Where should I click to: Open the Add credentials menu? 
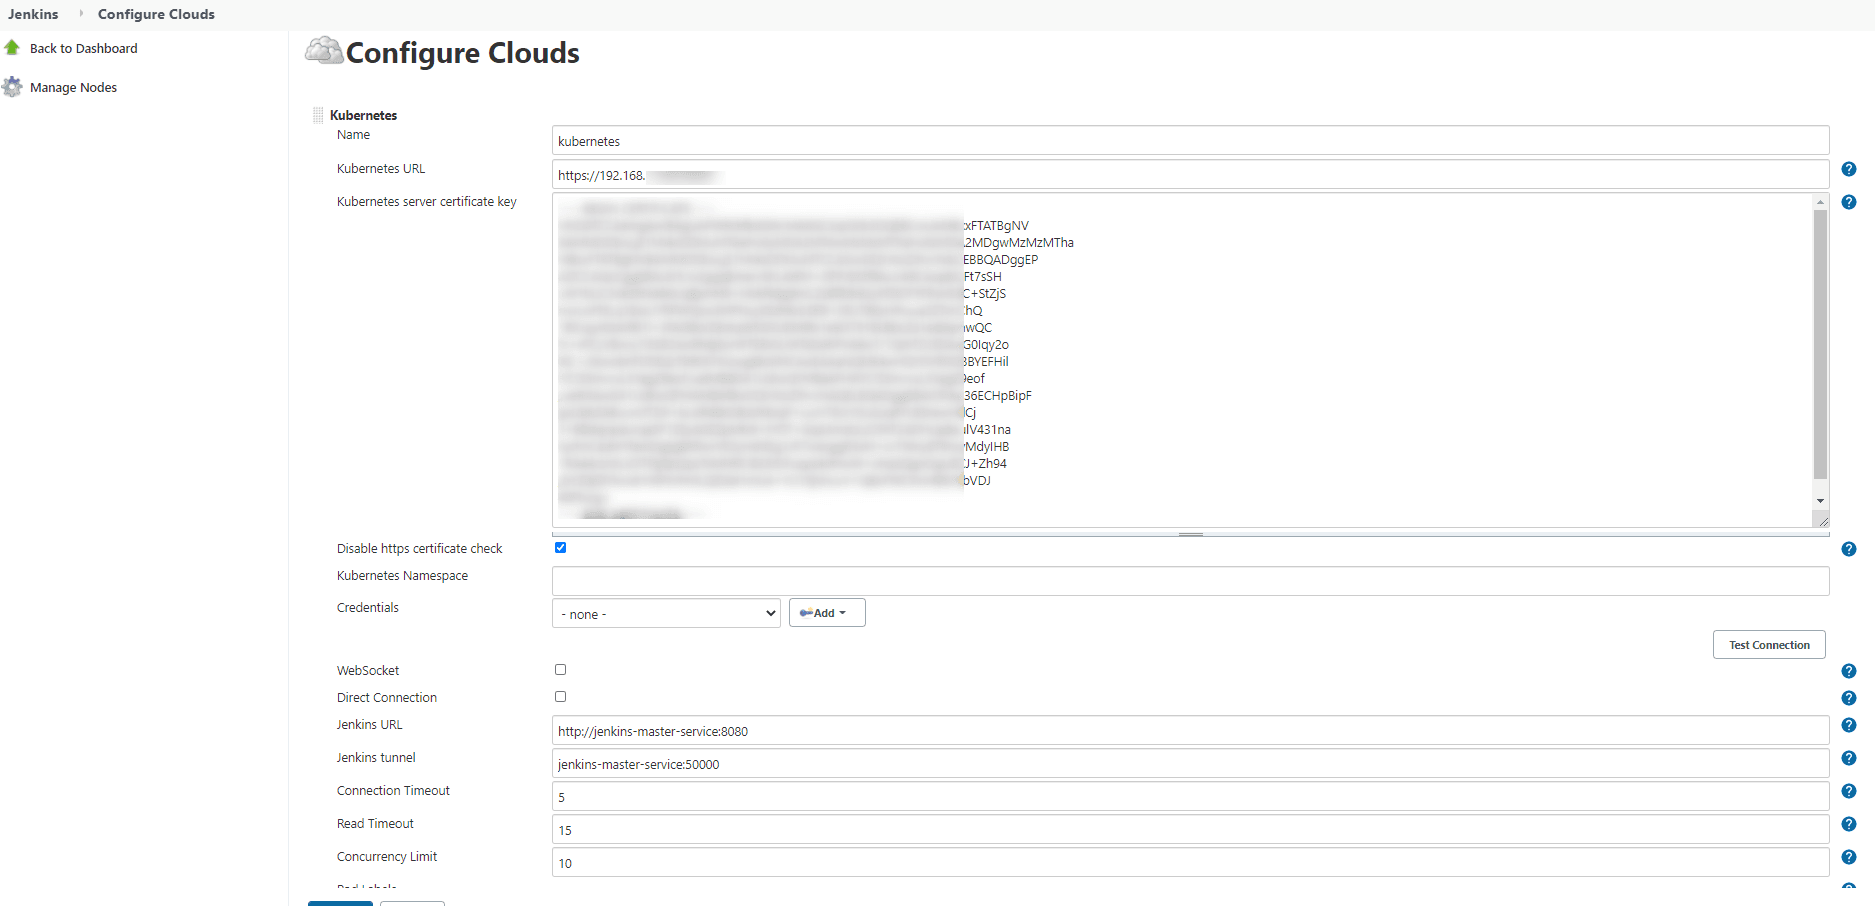click(x=827, y=613)
